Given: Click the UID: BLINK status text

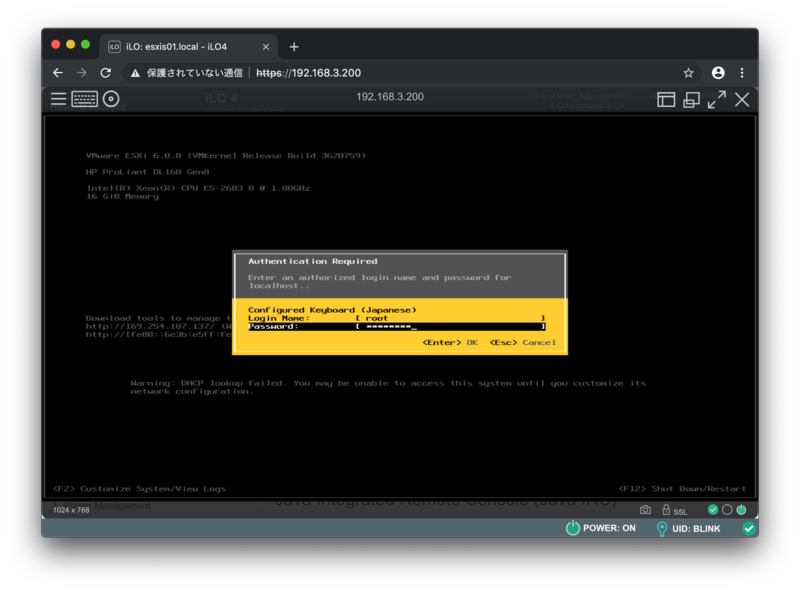Looking at the screenshot, I should [x=696, y=529].
